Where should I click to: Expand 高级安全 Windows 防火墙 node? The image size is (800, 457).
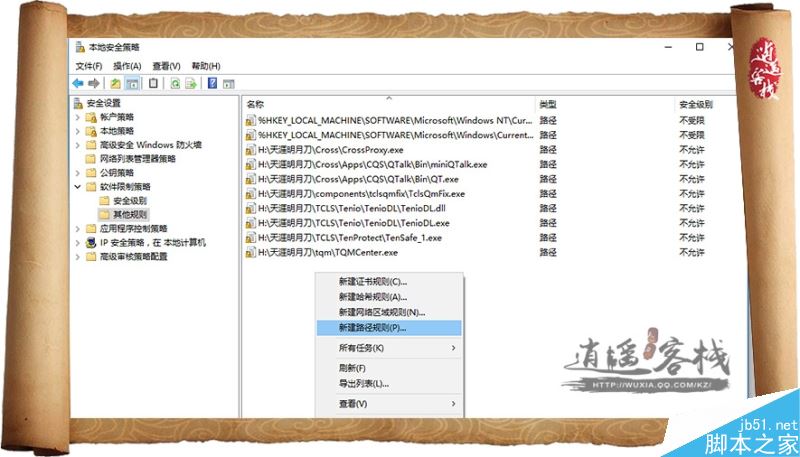point(78,145)
